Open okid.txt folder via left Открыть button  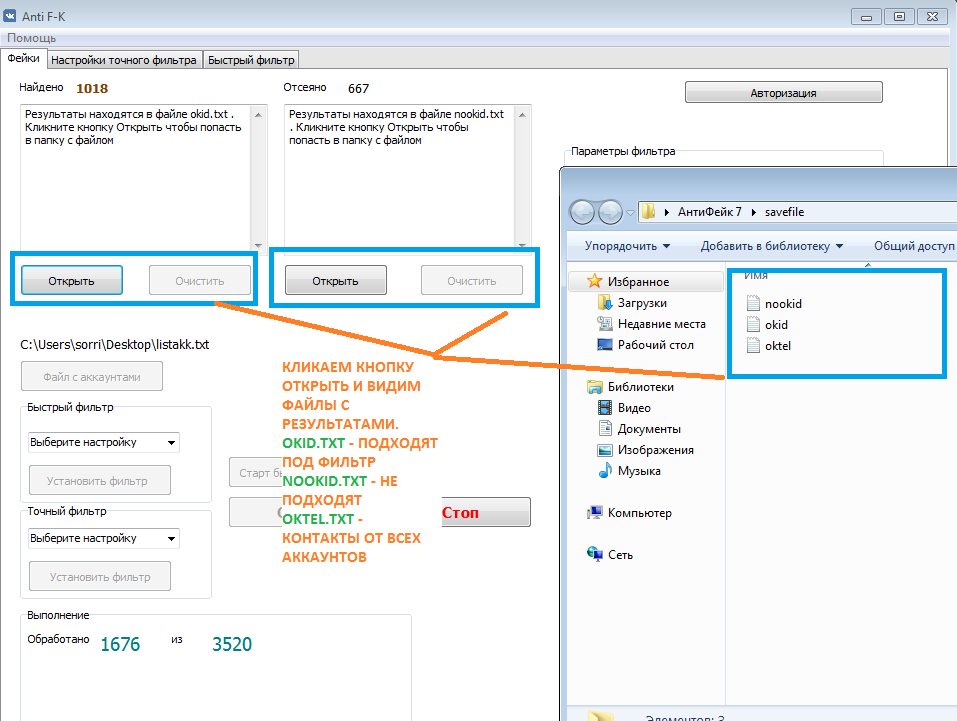[72, 280]
